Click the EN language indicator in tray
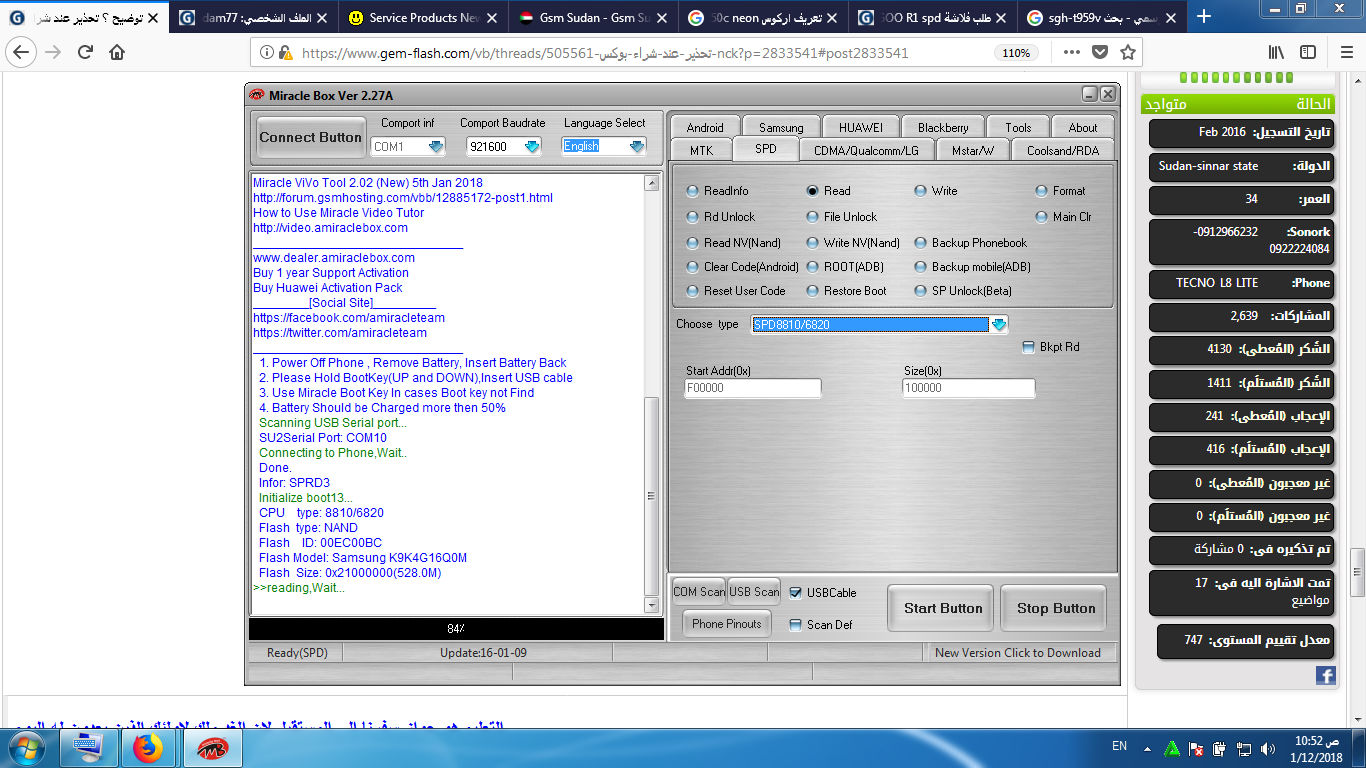This screenshot has height=768, width=1366. tap(1120, 746)
